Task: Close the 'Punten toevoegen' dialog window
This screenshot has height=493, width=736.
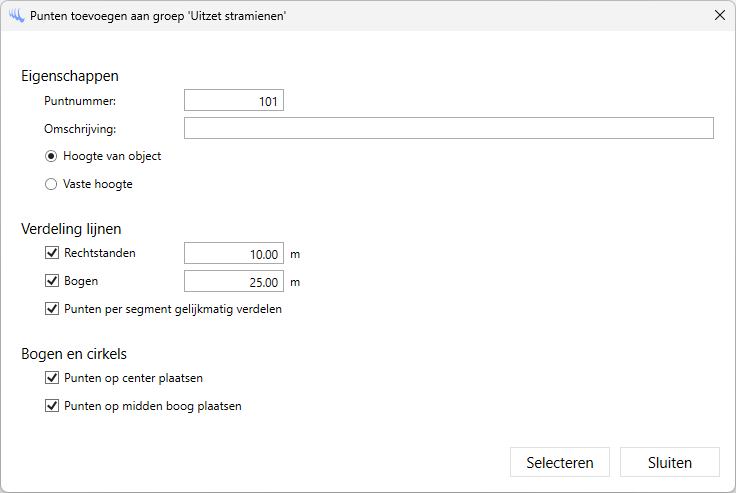Action: coord(719,16)
